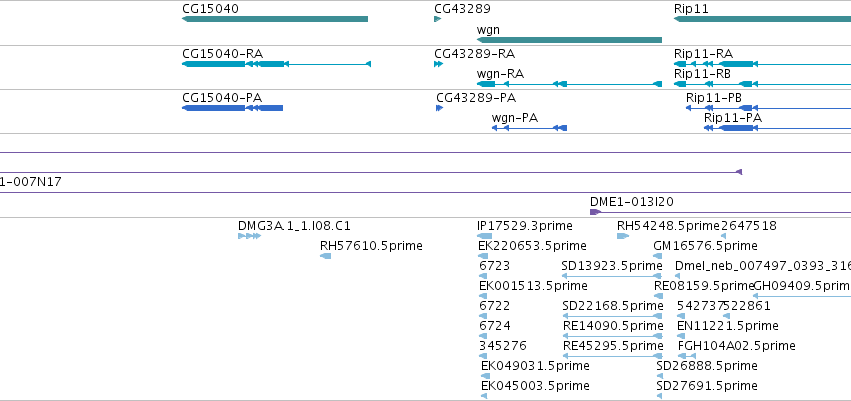Click the Dmel_neb_007497_0393 feature
The height and width of the screenshot is (401, 851).
point(677,276)
